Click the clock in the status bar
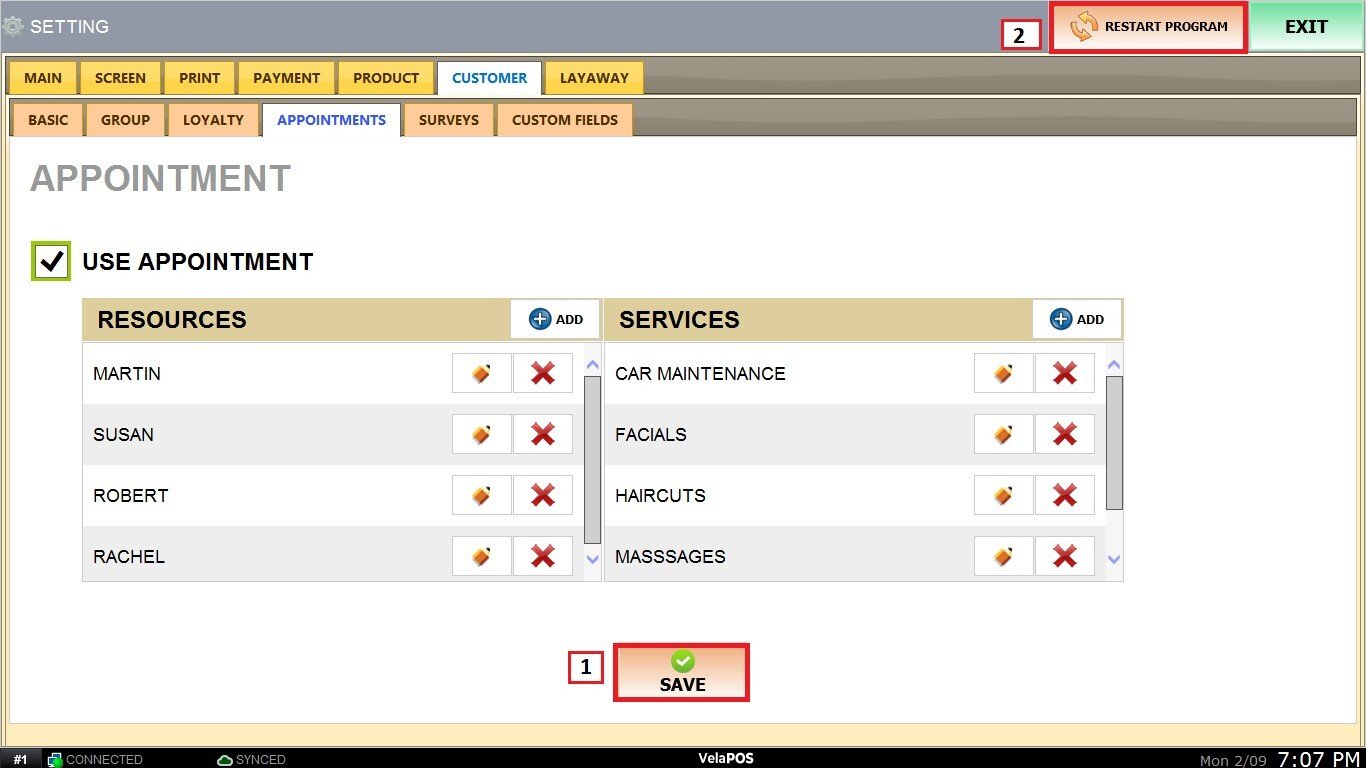Screen dimensions: 1366x768 (x=1319, y=758)
